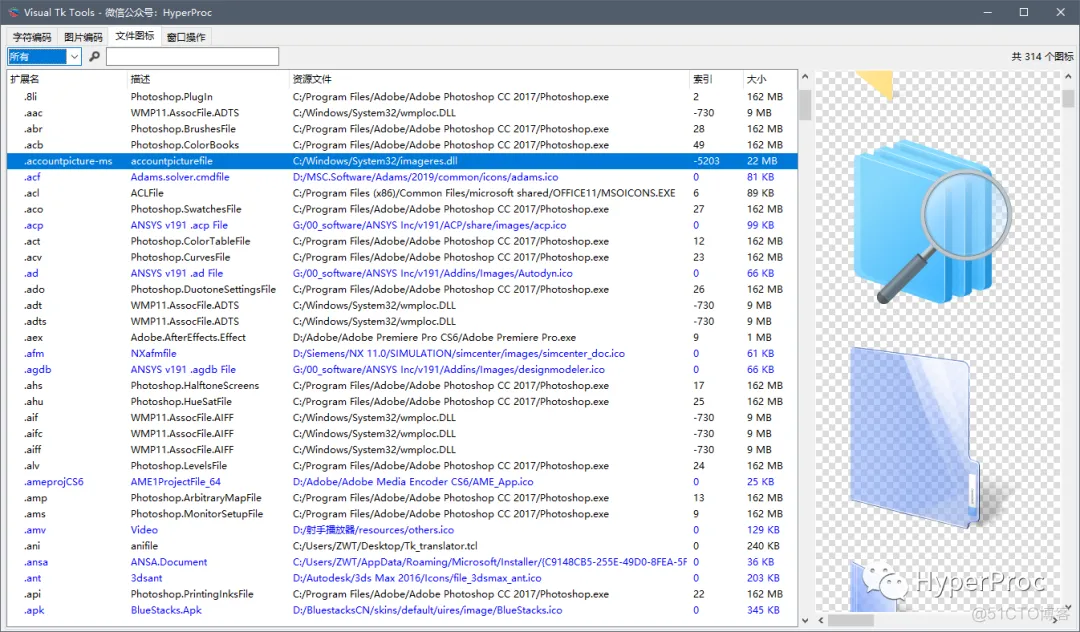This screenshot has width=1080, height=632.
Task: Select the .ameprojCS6 row
Action: (x=402, y=483)
